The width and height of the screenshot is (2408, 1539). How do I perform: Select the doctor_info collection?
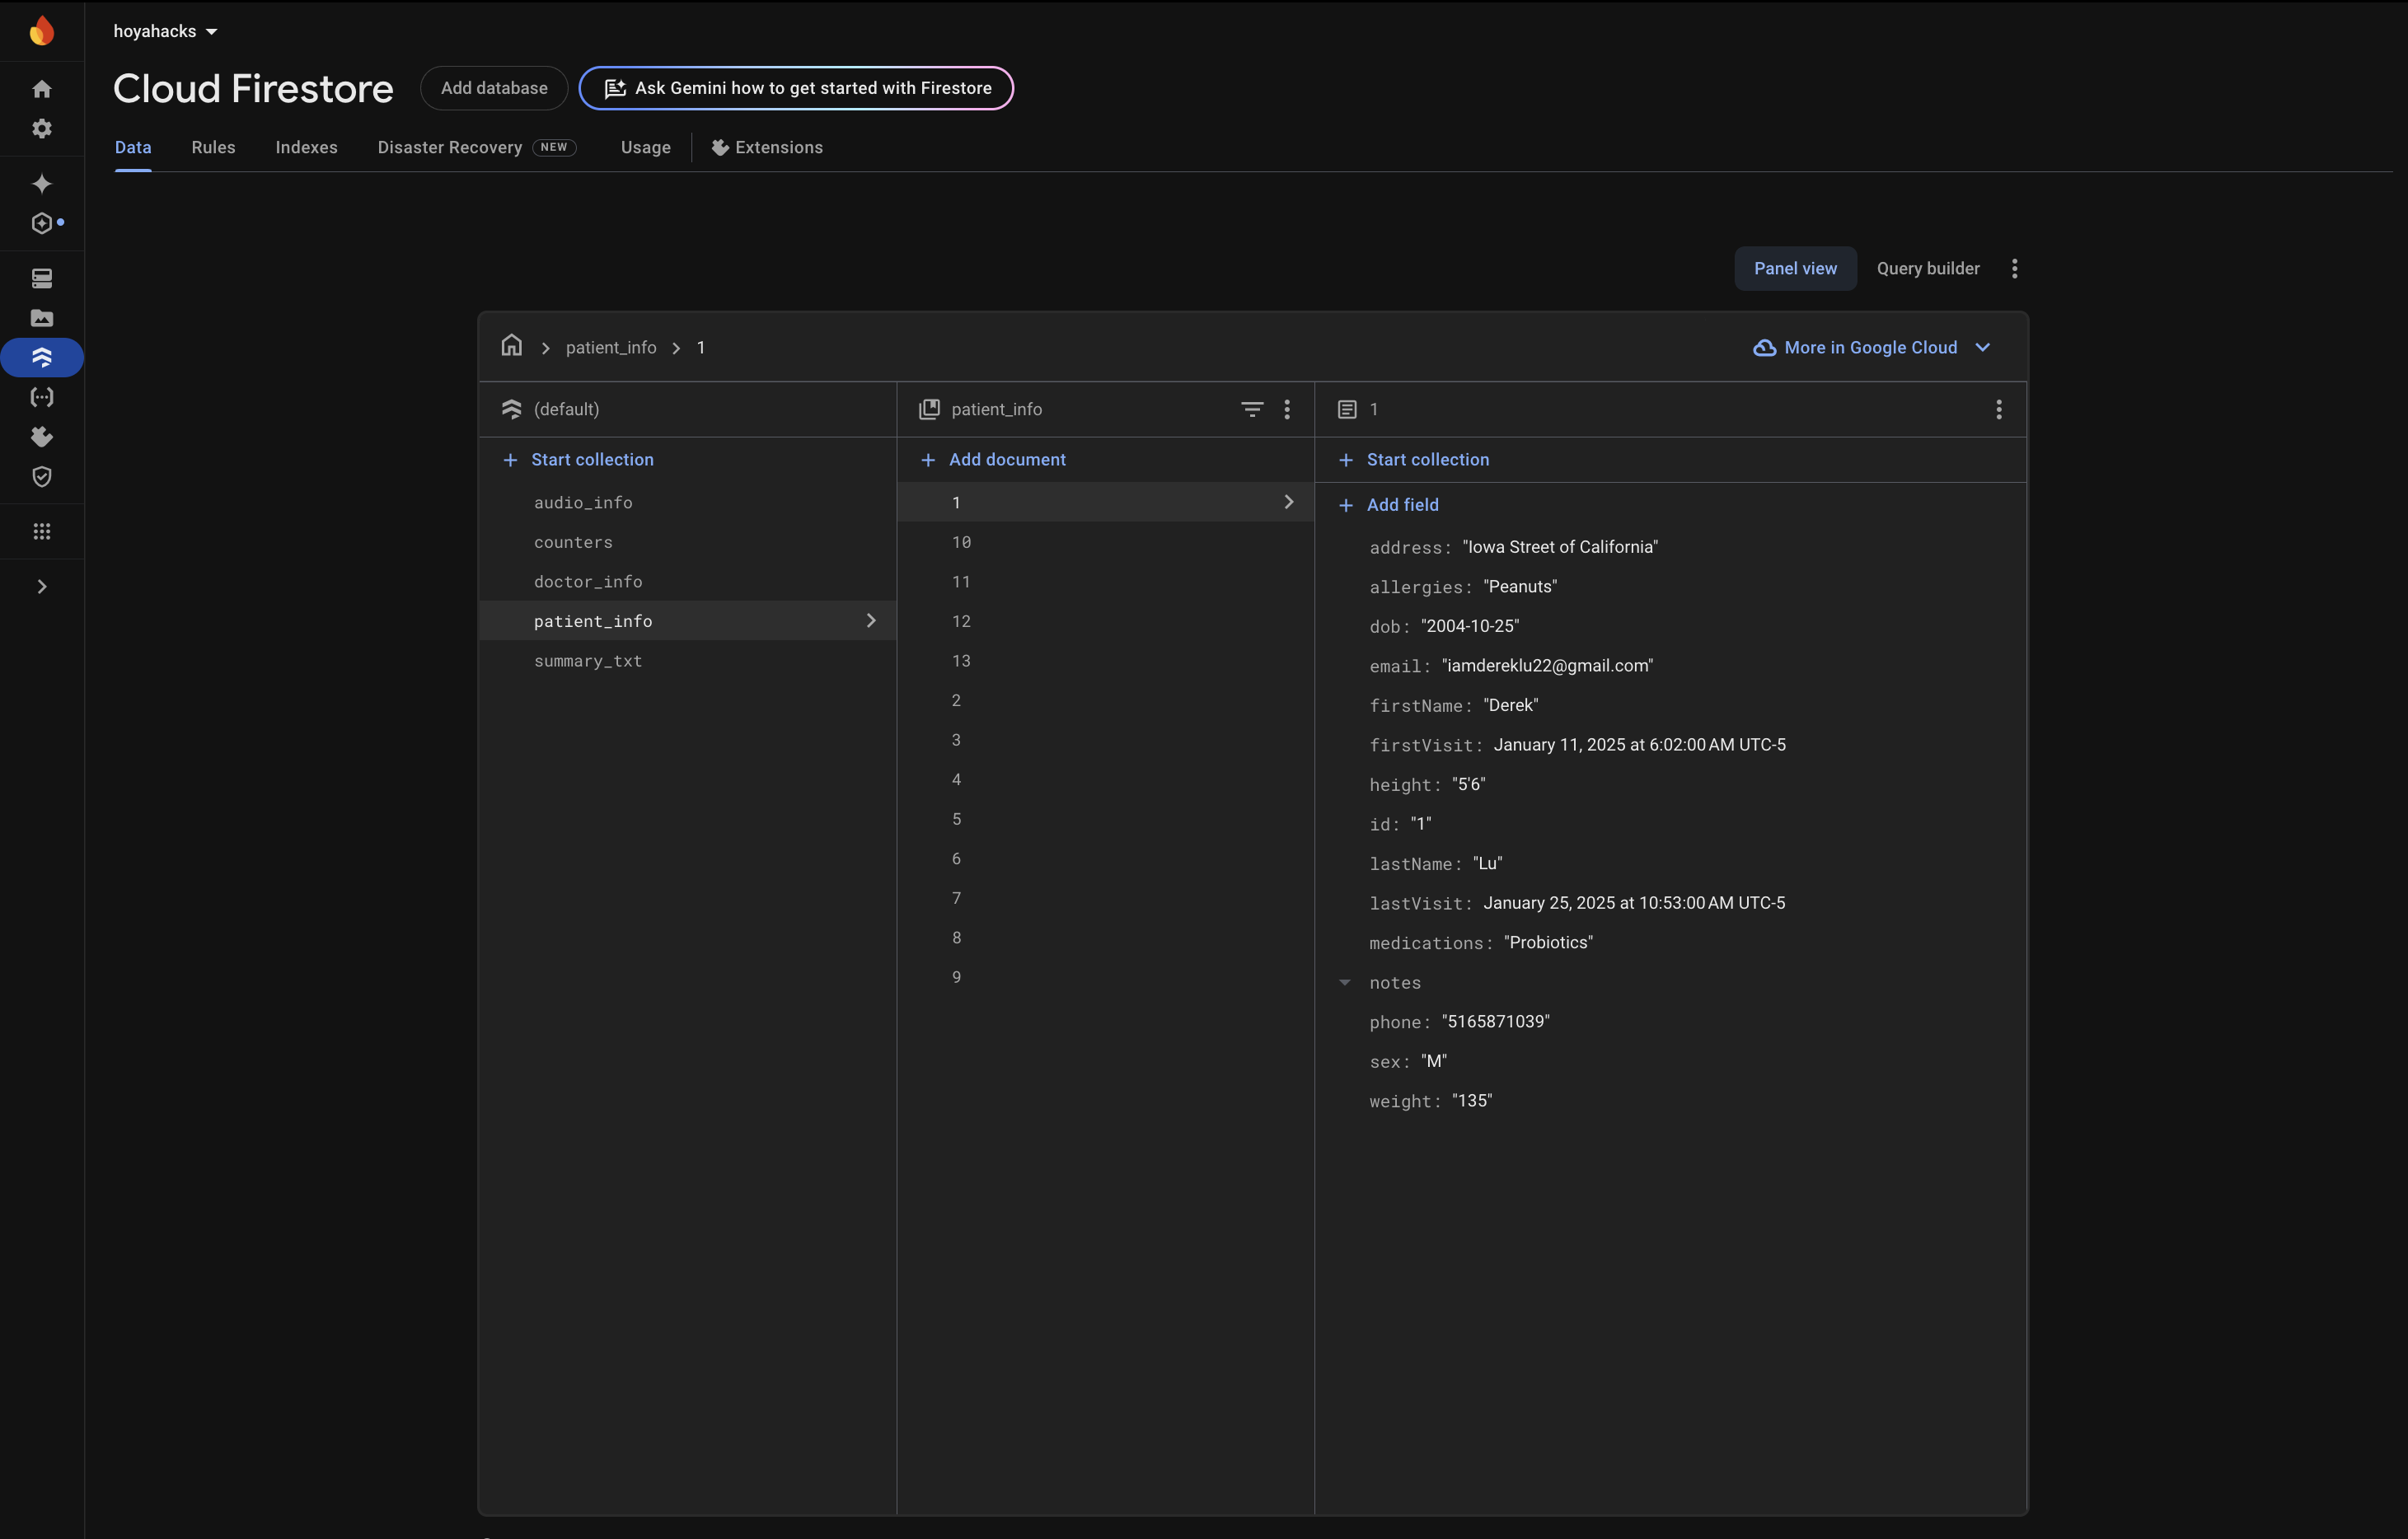(587, 581)
